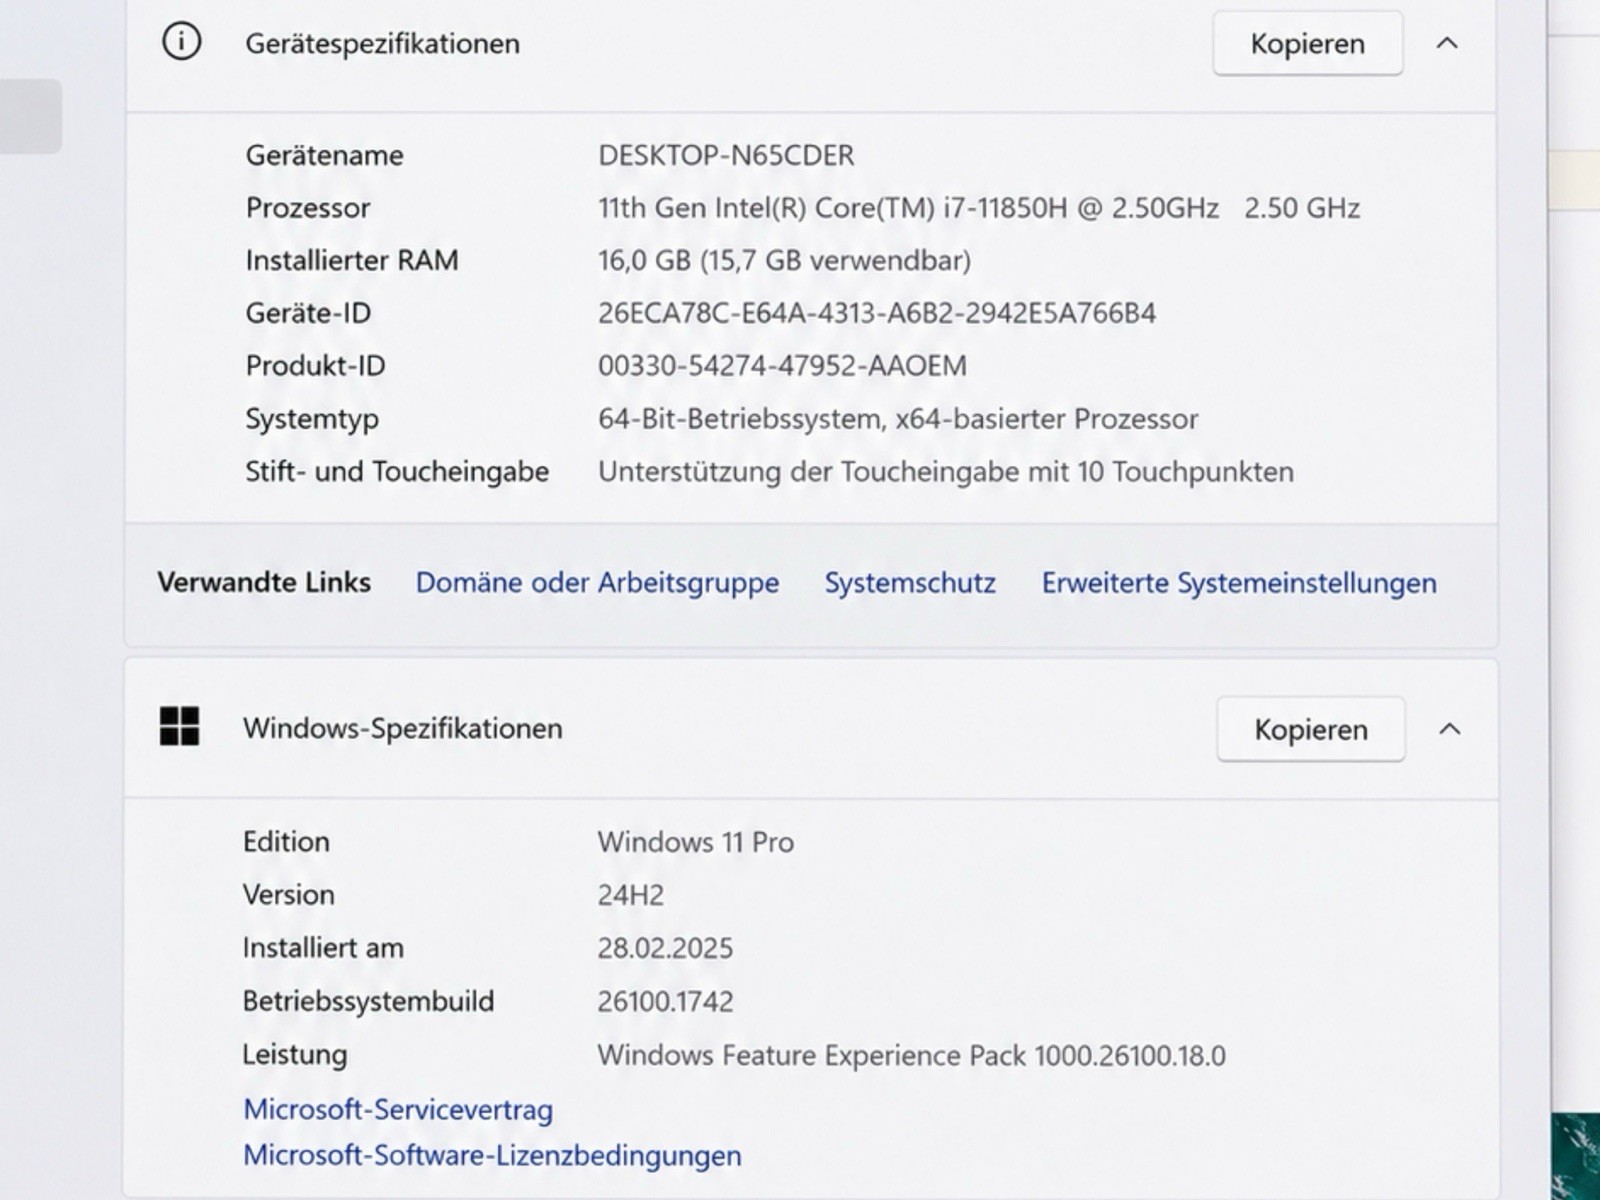This screenshot has width=1600, height=1200.
Task: Click the Leistung label
Action: click(295, 1055)
